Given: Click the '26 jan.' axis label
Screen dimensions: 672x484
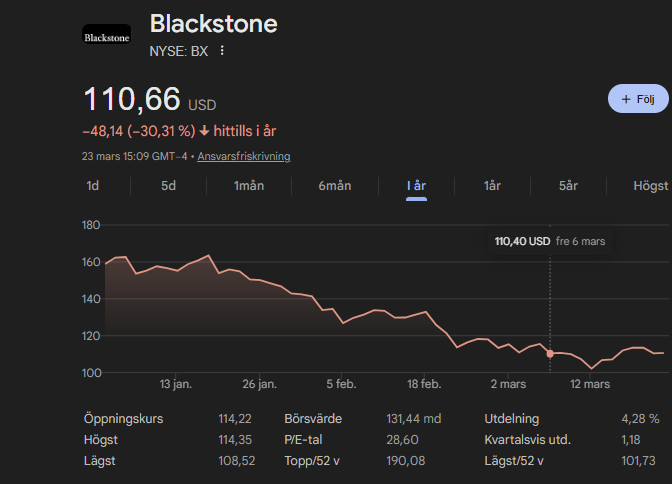Looking at the screenshot, I should 260,384.
